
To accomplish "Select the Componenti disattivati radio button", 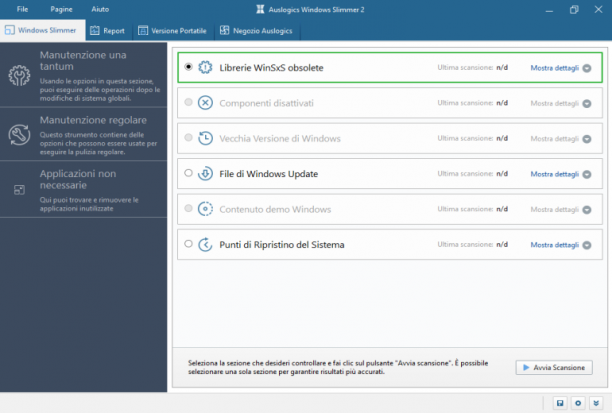I will [189, 102].
